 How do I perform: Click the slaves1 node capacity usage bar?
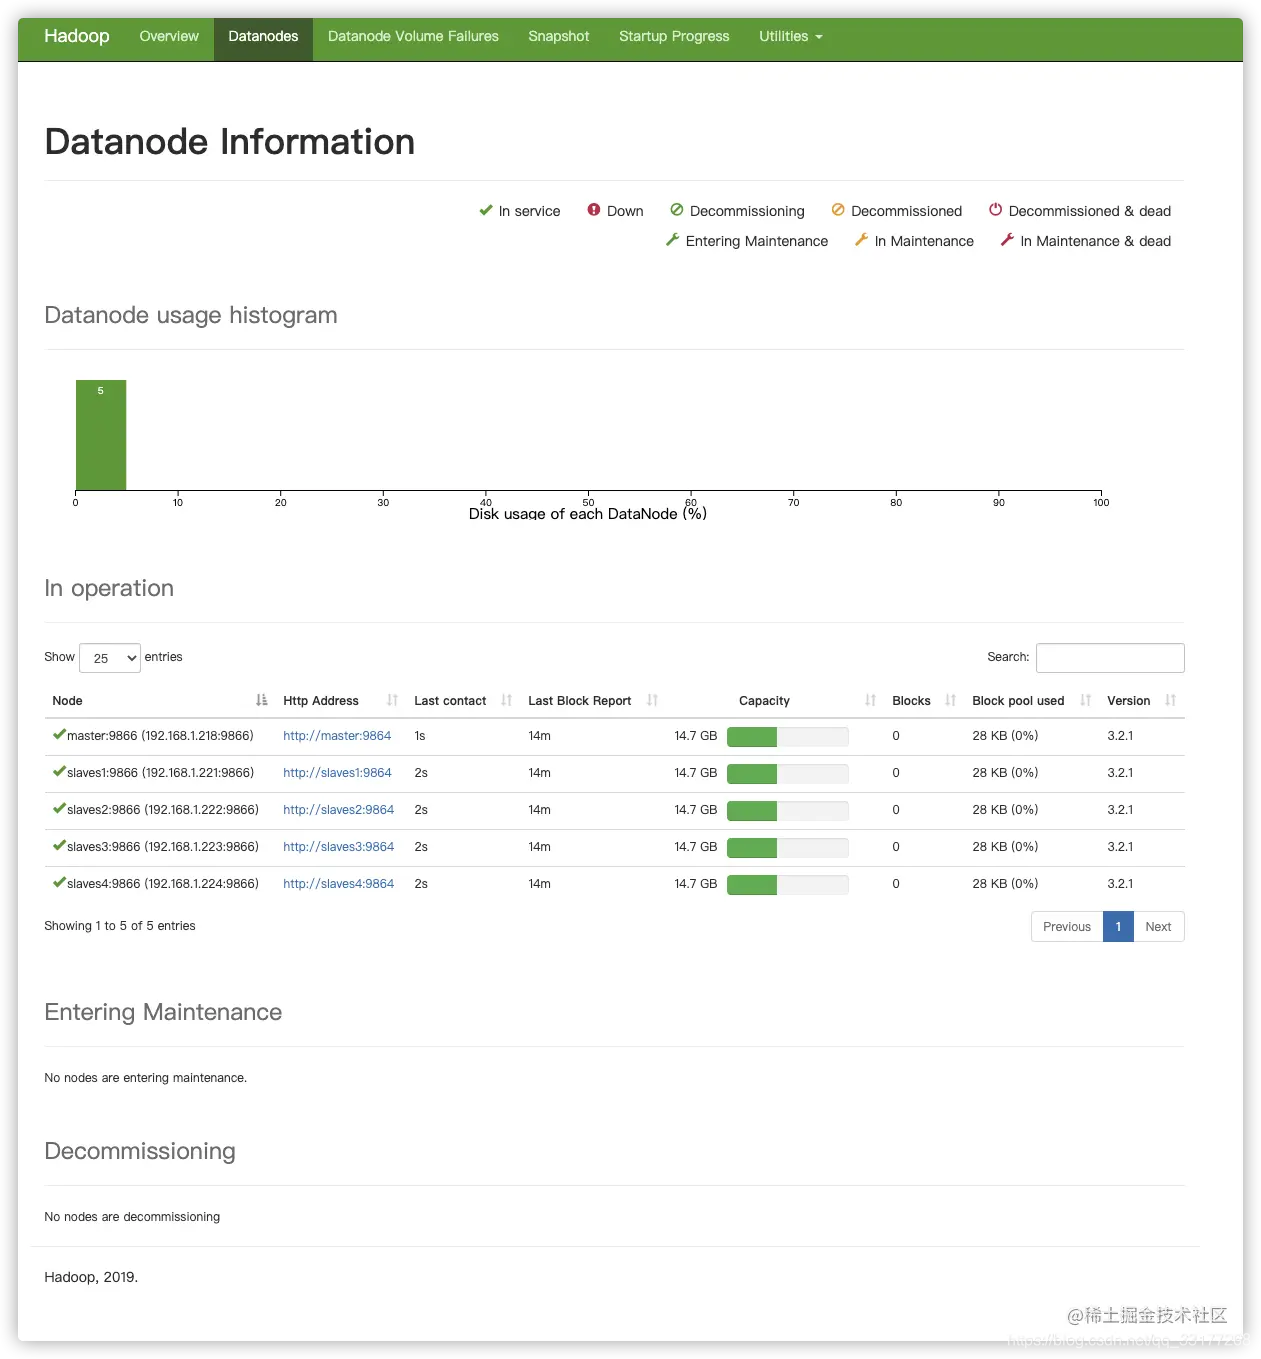[788, 774]
